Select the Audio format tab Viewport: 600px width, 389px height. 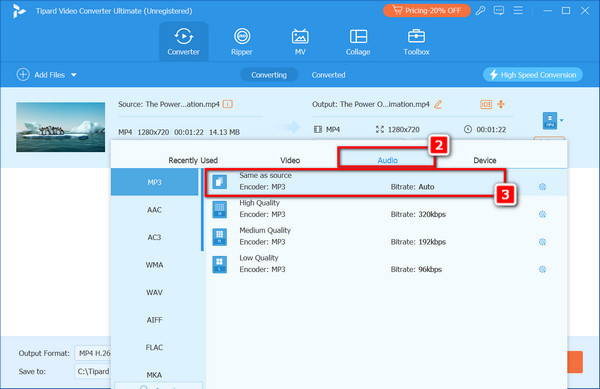[387, 160]
